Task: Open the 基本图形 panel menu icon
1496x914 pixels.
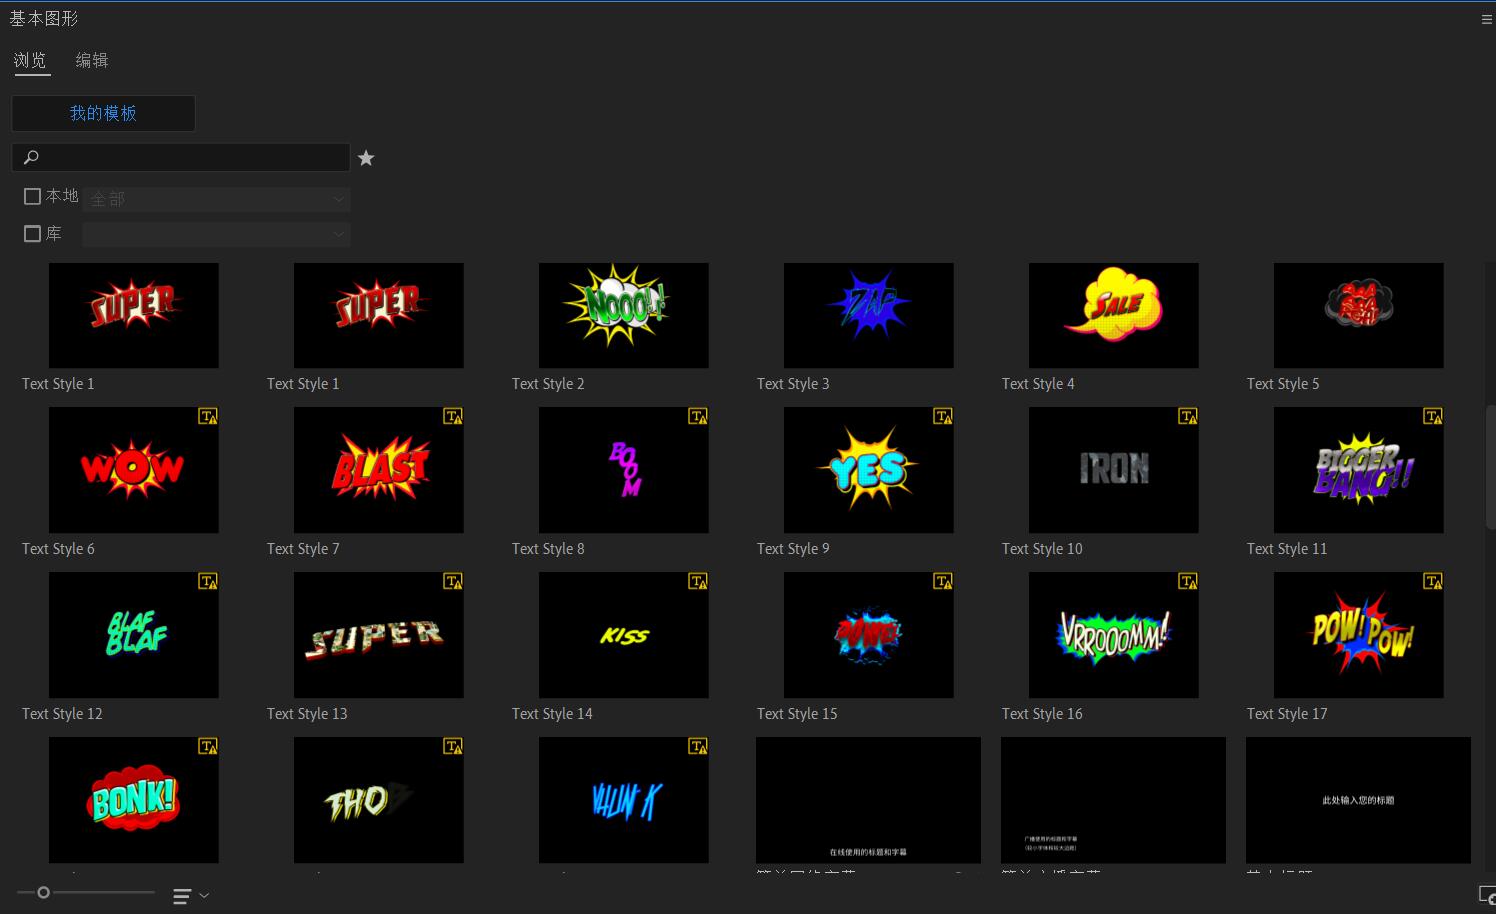Action: [1486, 19]
